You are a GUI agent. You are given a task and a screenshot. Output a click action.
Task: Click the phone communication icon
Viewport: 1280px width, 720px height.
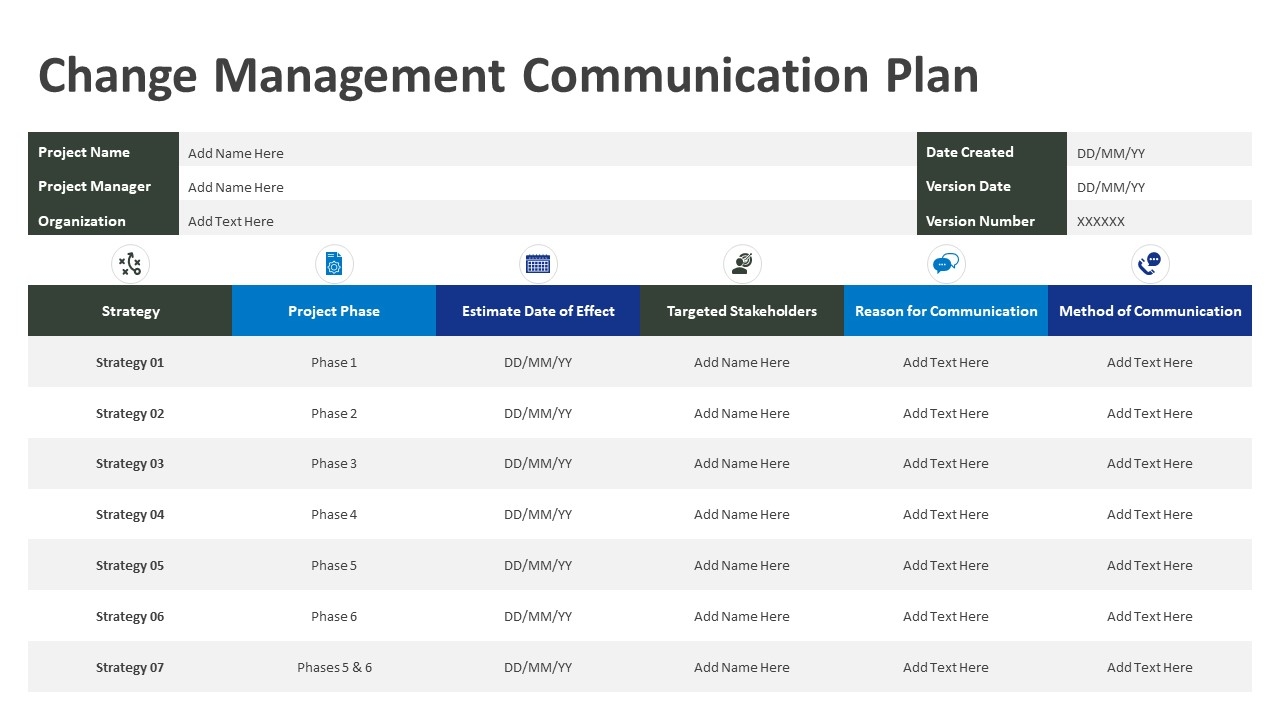1150,264
